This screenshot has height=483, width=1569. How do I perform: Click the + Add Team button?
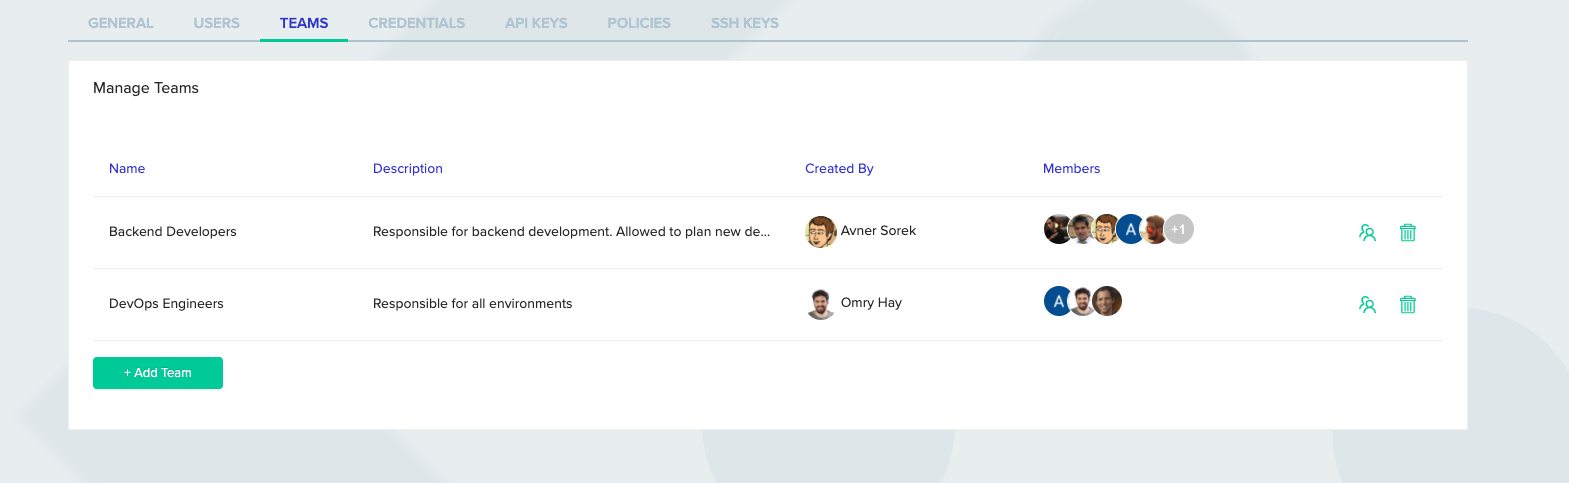(x=158, y=373)
